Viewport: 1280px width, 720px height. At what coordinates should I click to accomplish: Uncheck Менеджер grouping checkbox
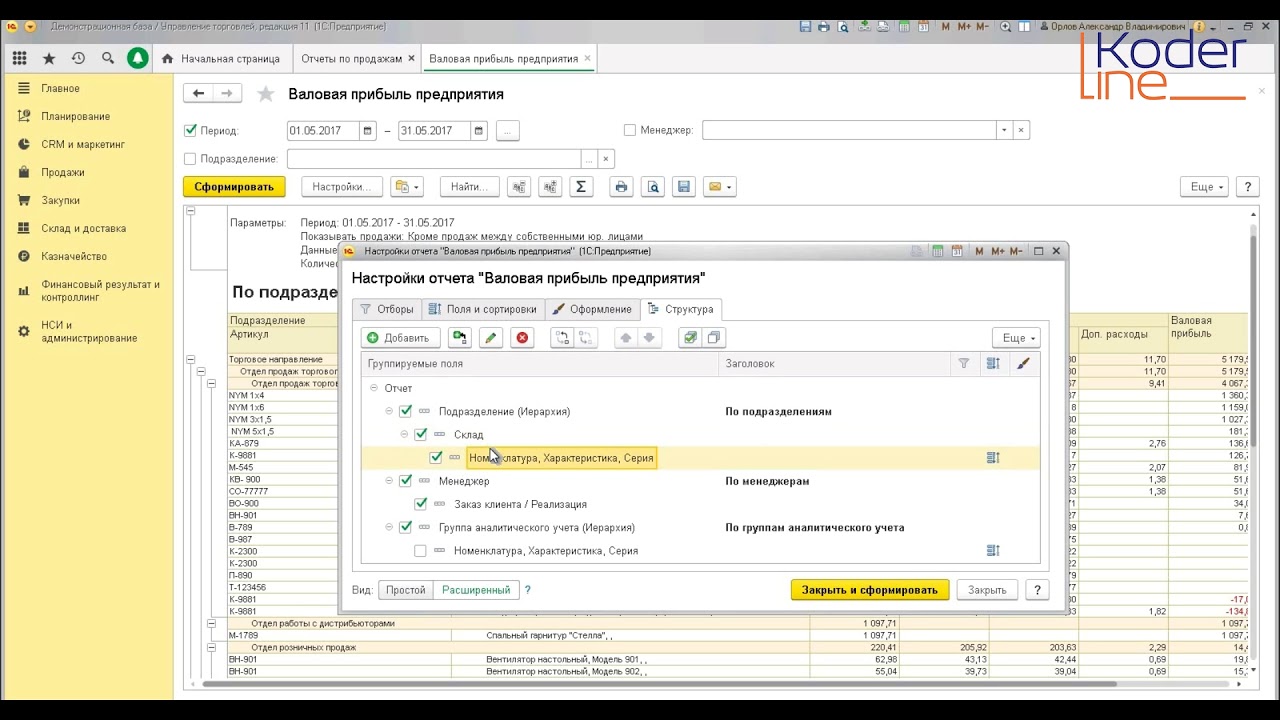point(405,481)
